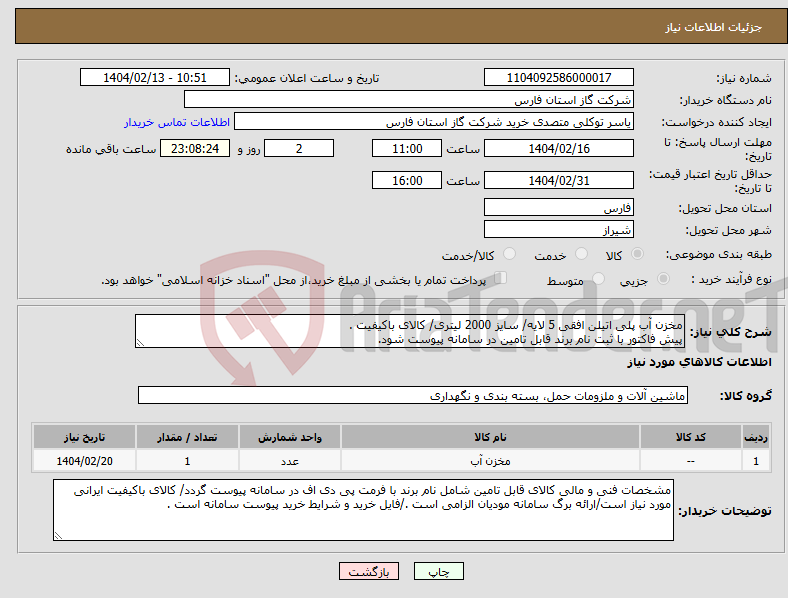Click the -- item code cell

pos(691,461)
